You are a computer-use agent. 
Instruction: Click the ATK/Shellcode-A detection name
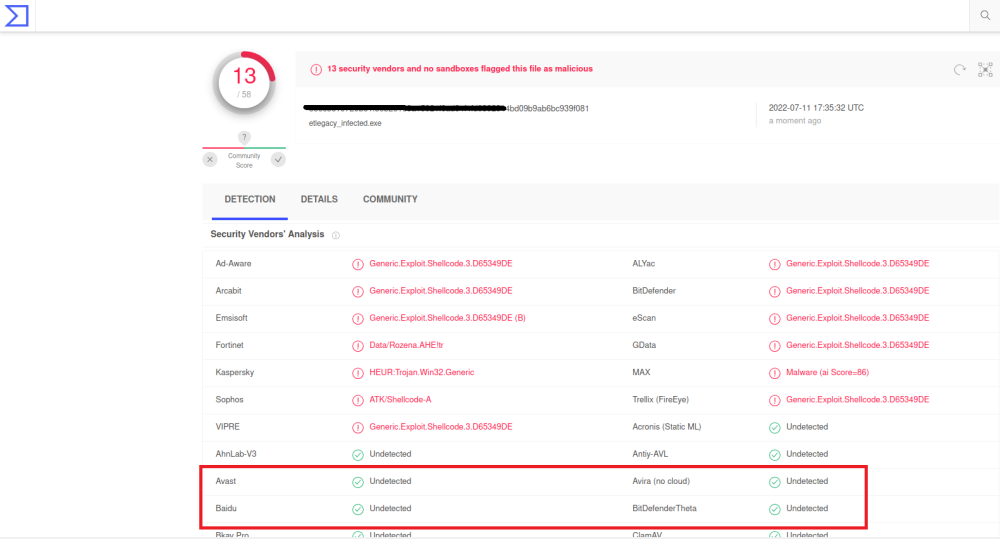coord(401,400)
